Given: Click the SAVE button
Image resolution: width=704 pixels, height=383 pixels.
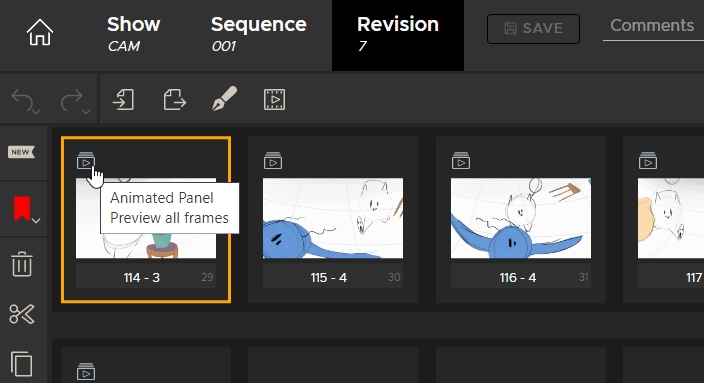Looking at the screenshot, I should 533,29.
